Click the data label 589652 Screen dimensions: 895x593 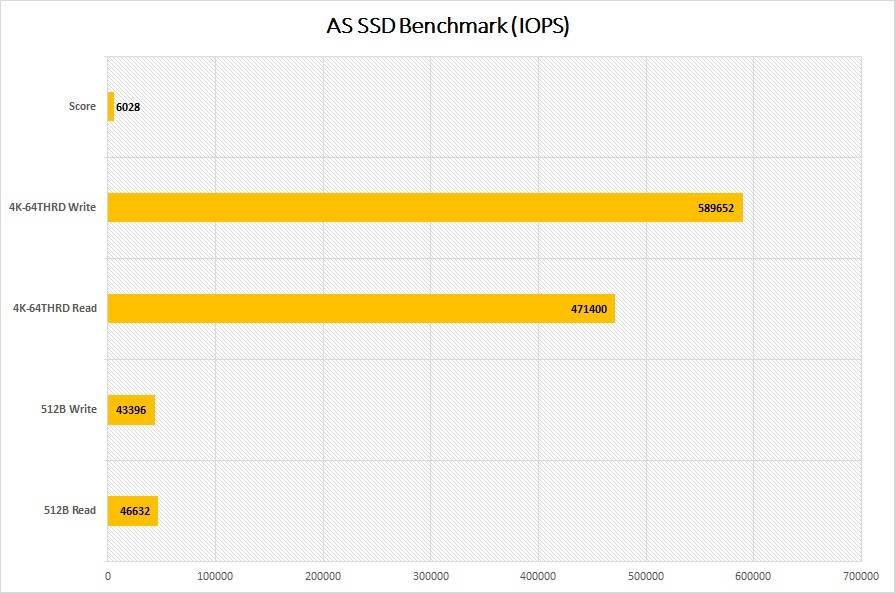click(716, 208)
